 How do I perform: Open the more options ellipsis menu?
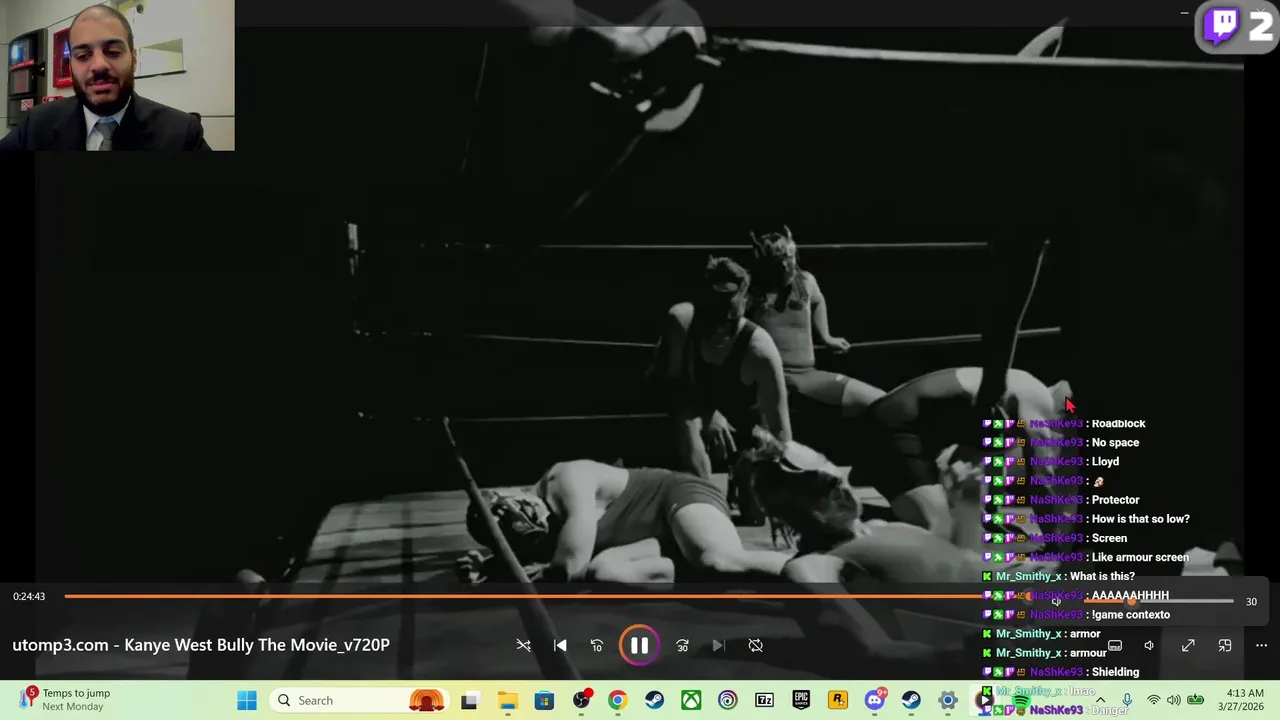[x=1261, y=645]
